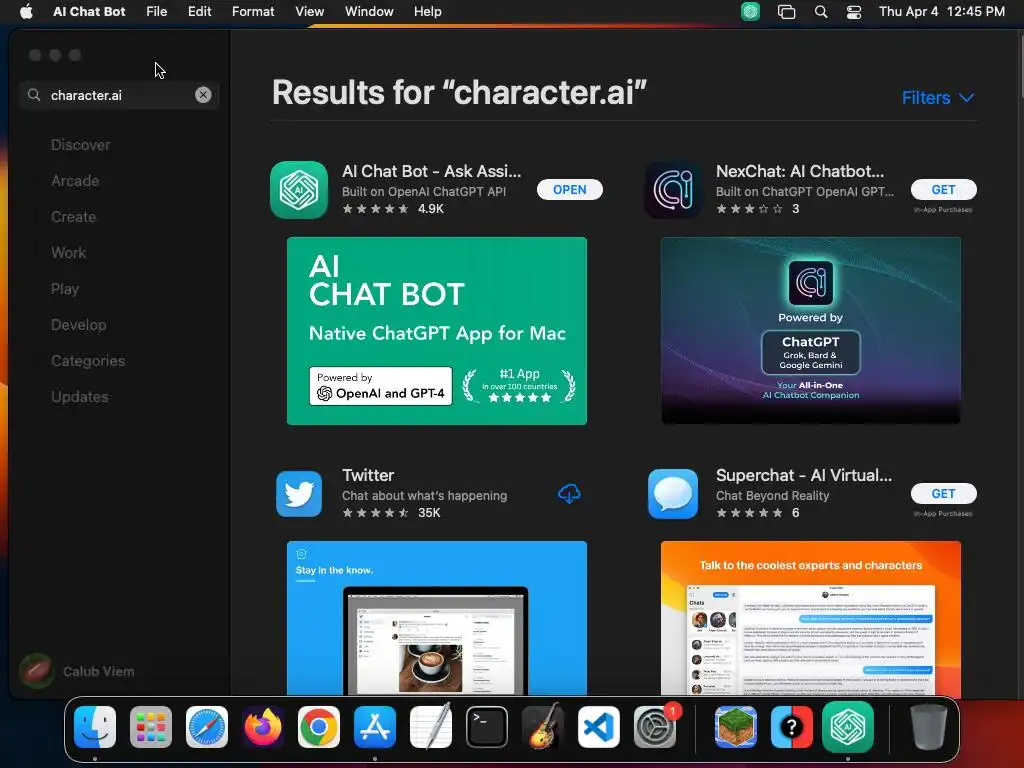Open the NexChat app icon in results

tap(673, 190)
